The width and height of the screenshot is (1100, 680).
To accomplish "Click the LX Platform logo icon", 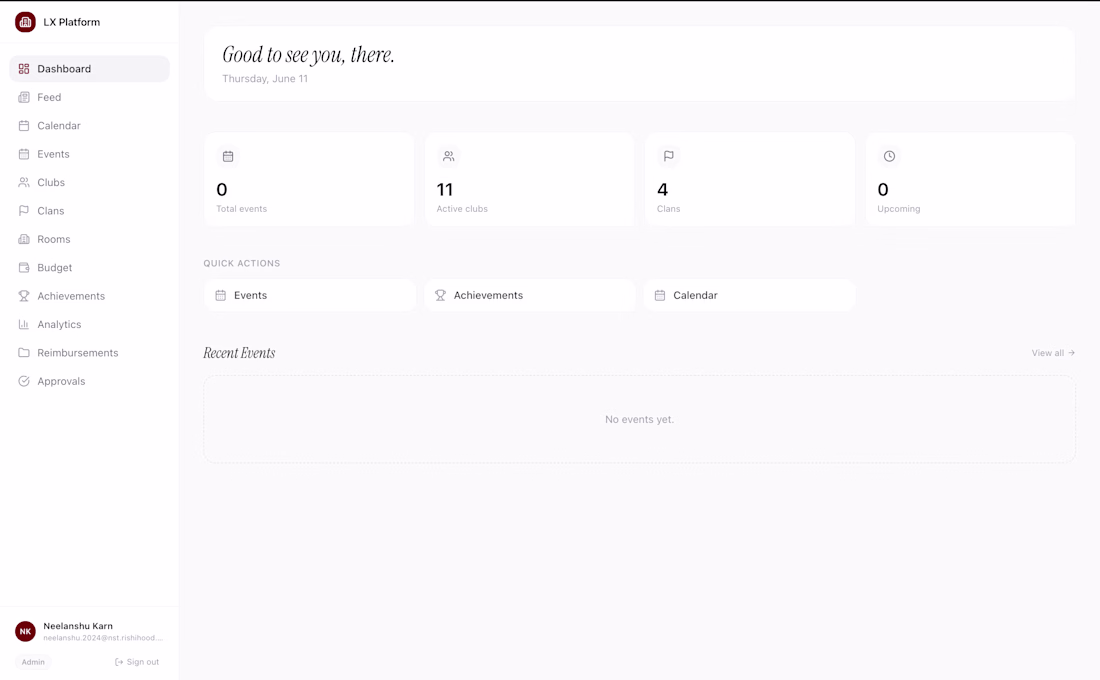I will (x=25, y=22).
